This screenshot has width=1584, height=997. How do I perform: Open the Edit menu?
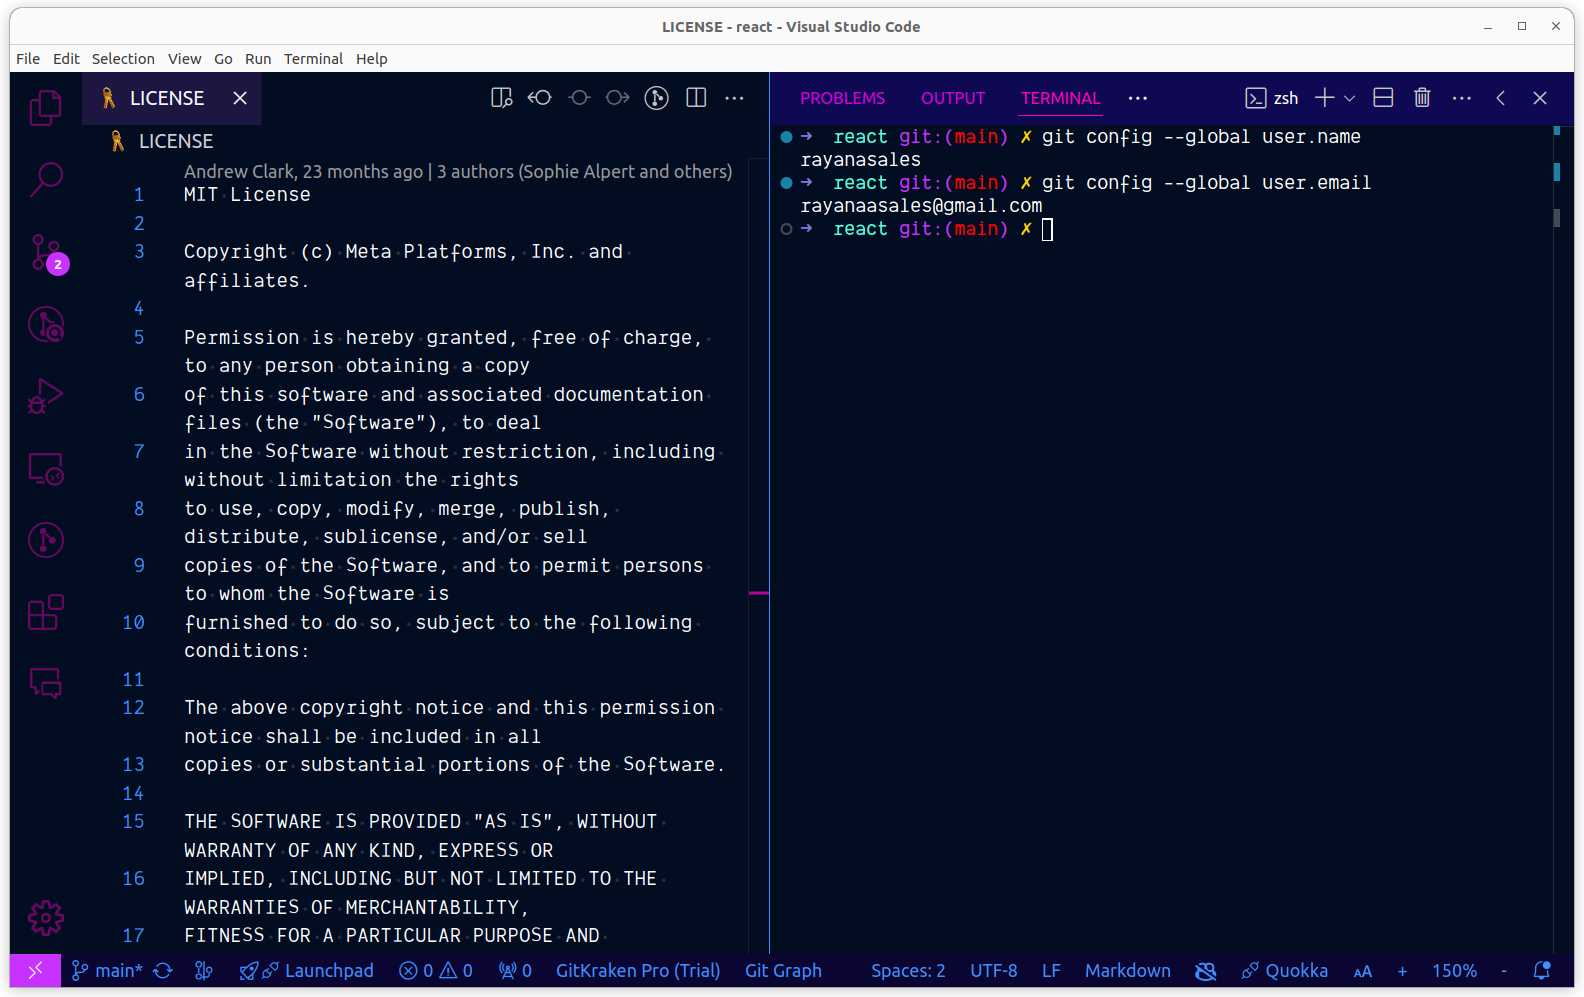pos(66,59)
